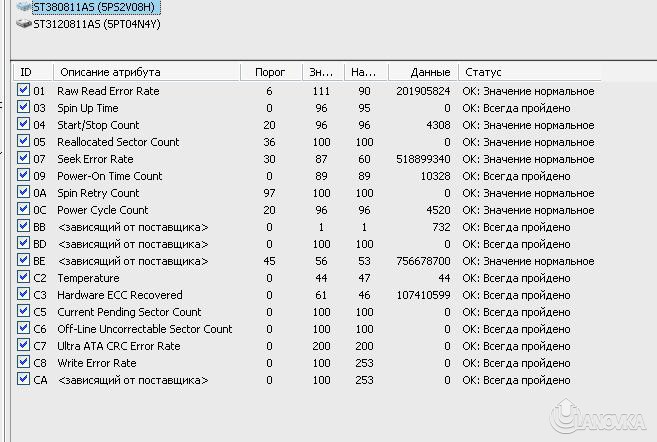This screenshot has height=442, width=657.
Task: Sort by Описание атрибута column header
Action: click(147, 72)
